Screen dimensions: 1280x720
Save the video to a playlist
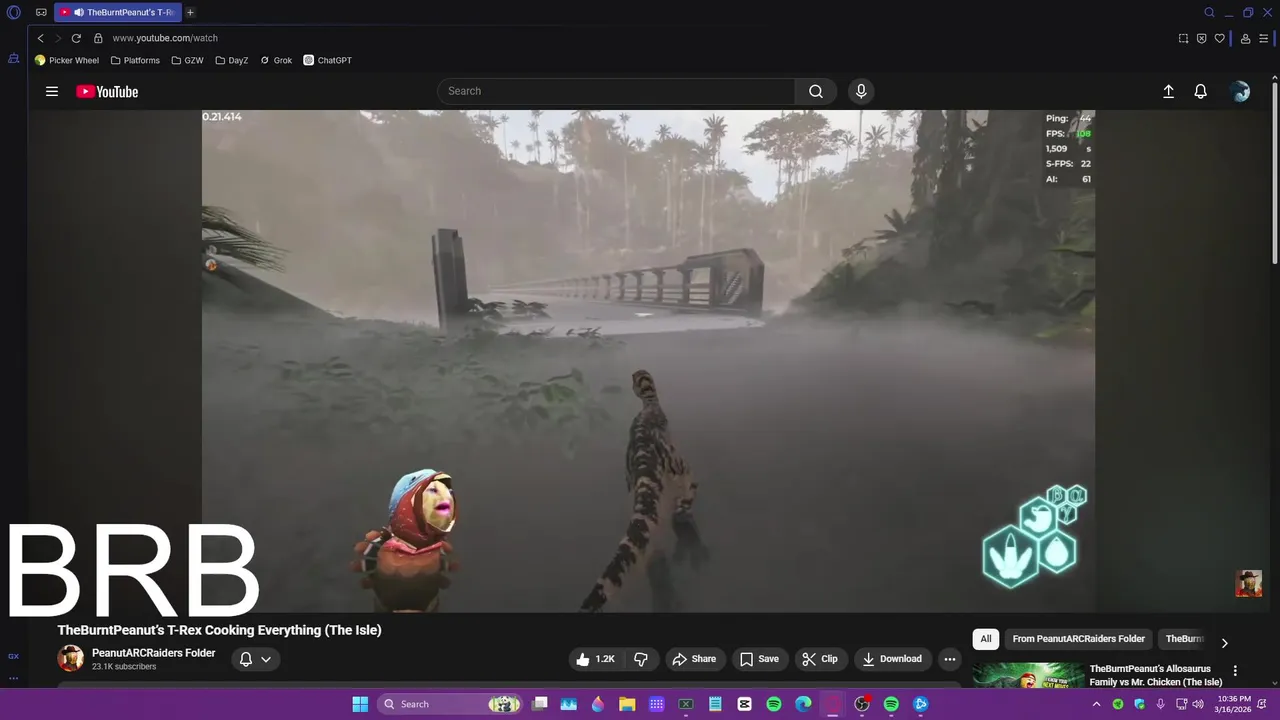(760, 659)
